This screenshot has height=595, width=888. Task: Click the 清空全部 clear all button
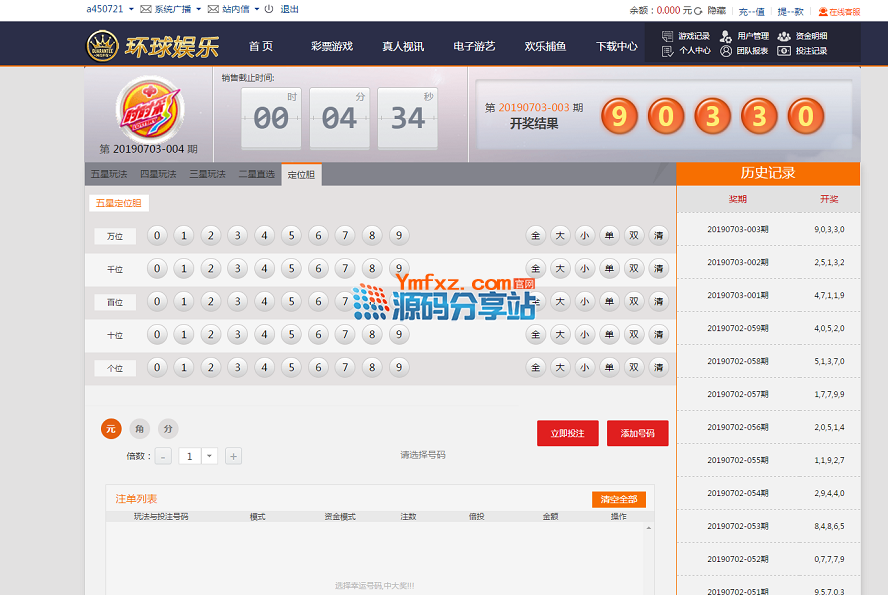[618, 500]
